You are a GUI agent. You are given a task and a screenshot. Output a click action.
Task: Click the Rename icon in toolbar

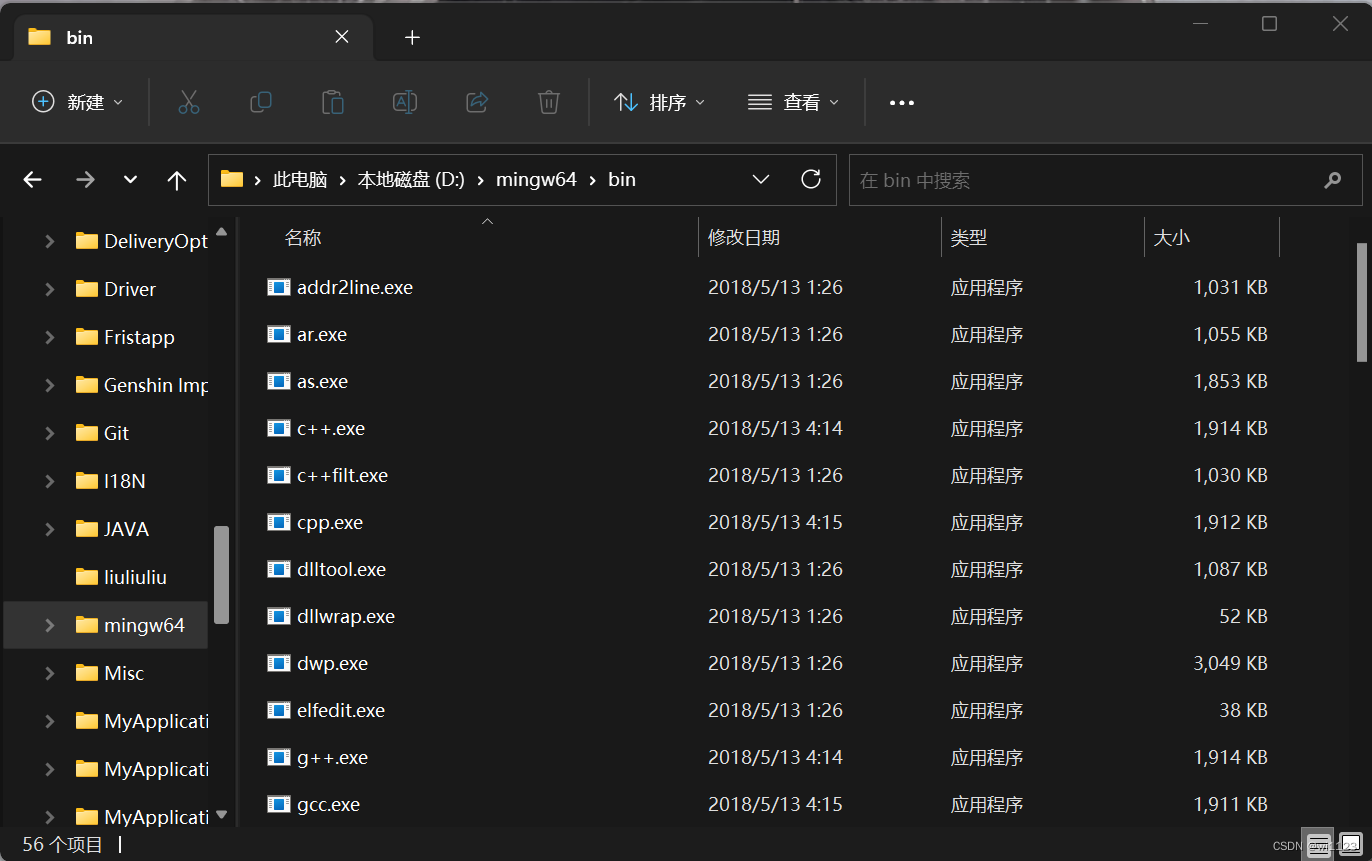click(405, 102)
